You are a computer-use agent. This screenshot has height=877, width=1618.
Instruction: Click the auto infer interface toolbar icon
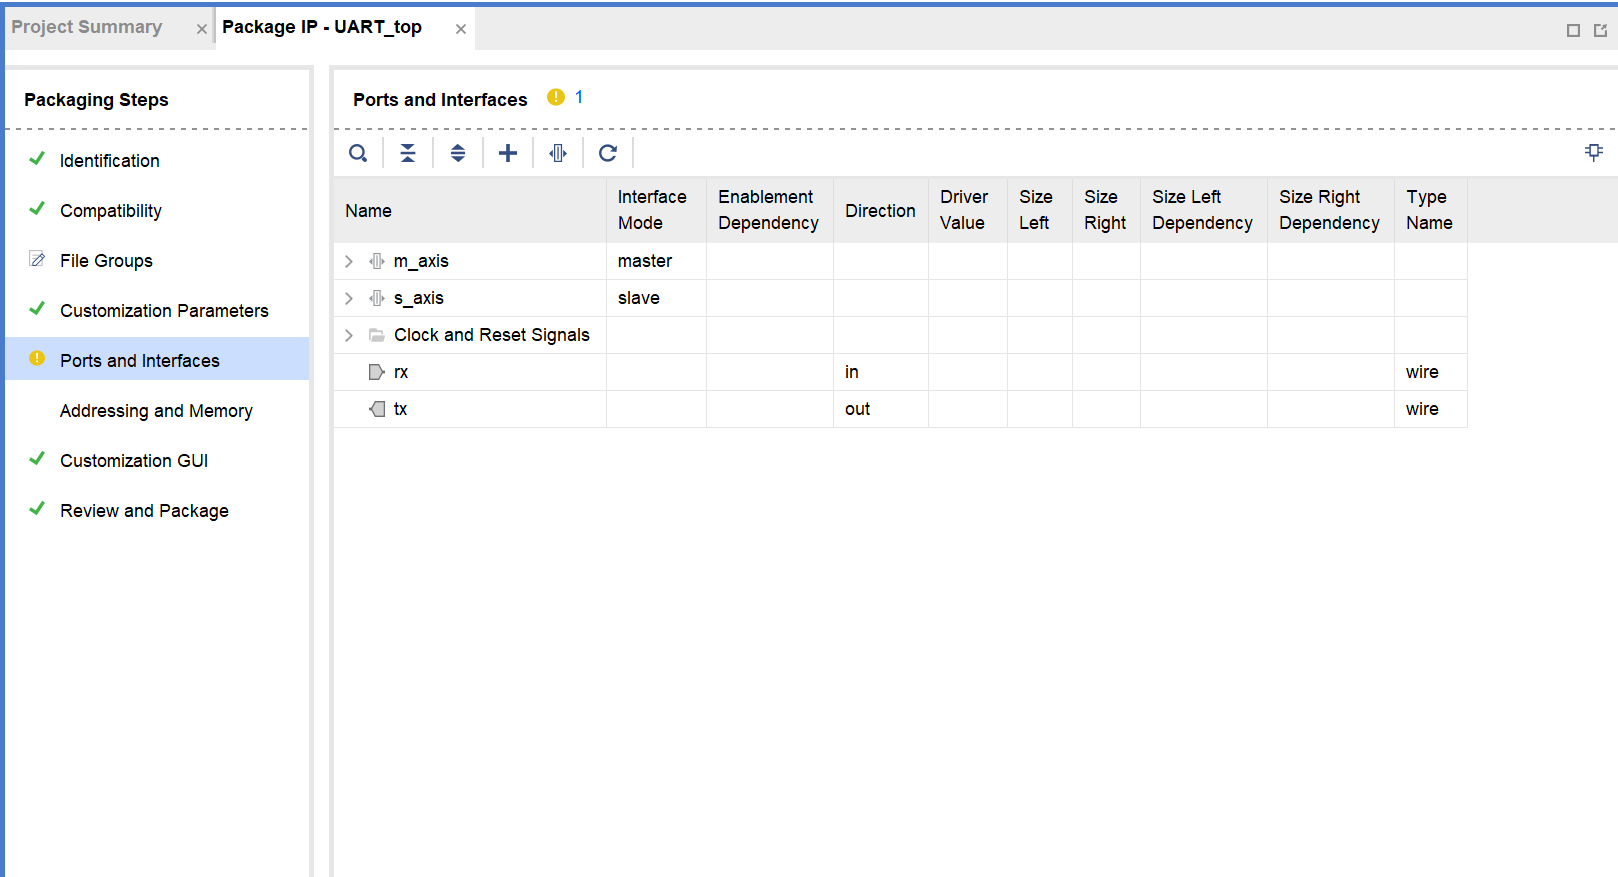click(x=558, y=153)
